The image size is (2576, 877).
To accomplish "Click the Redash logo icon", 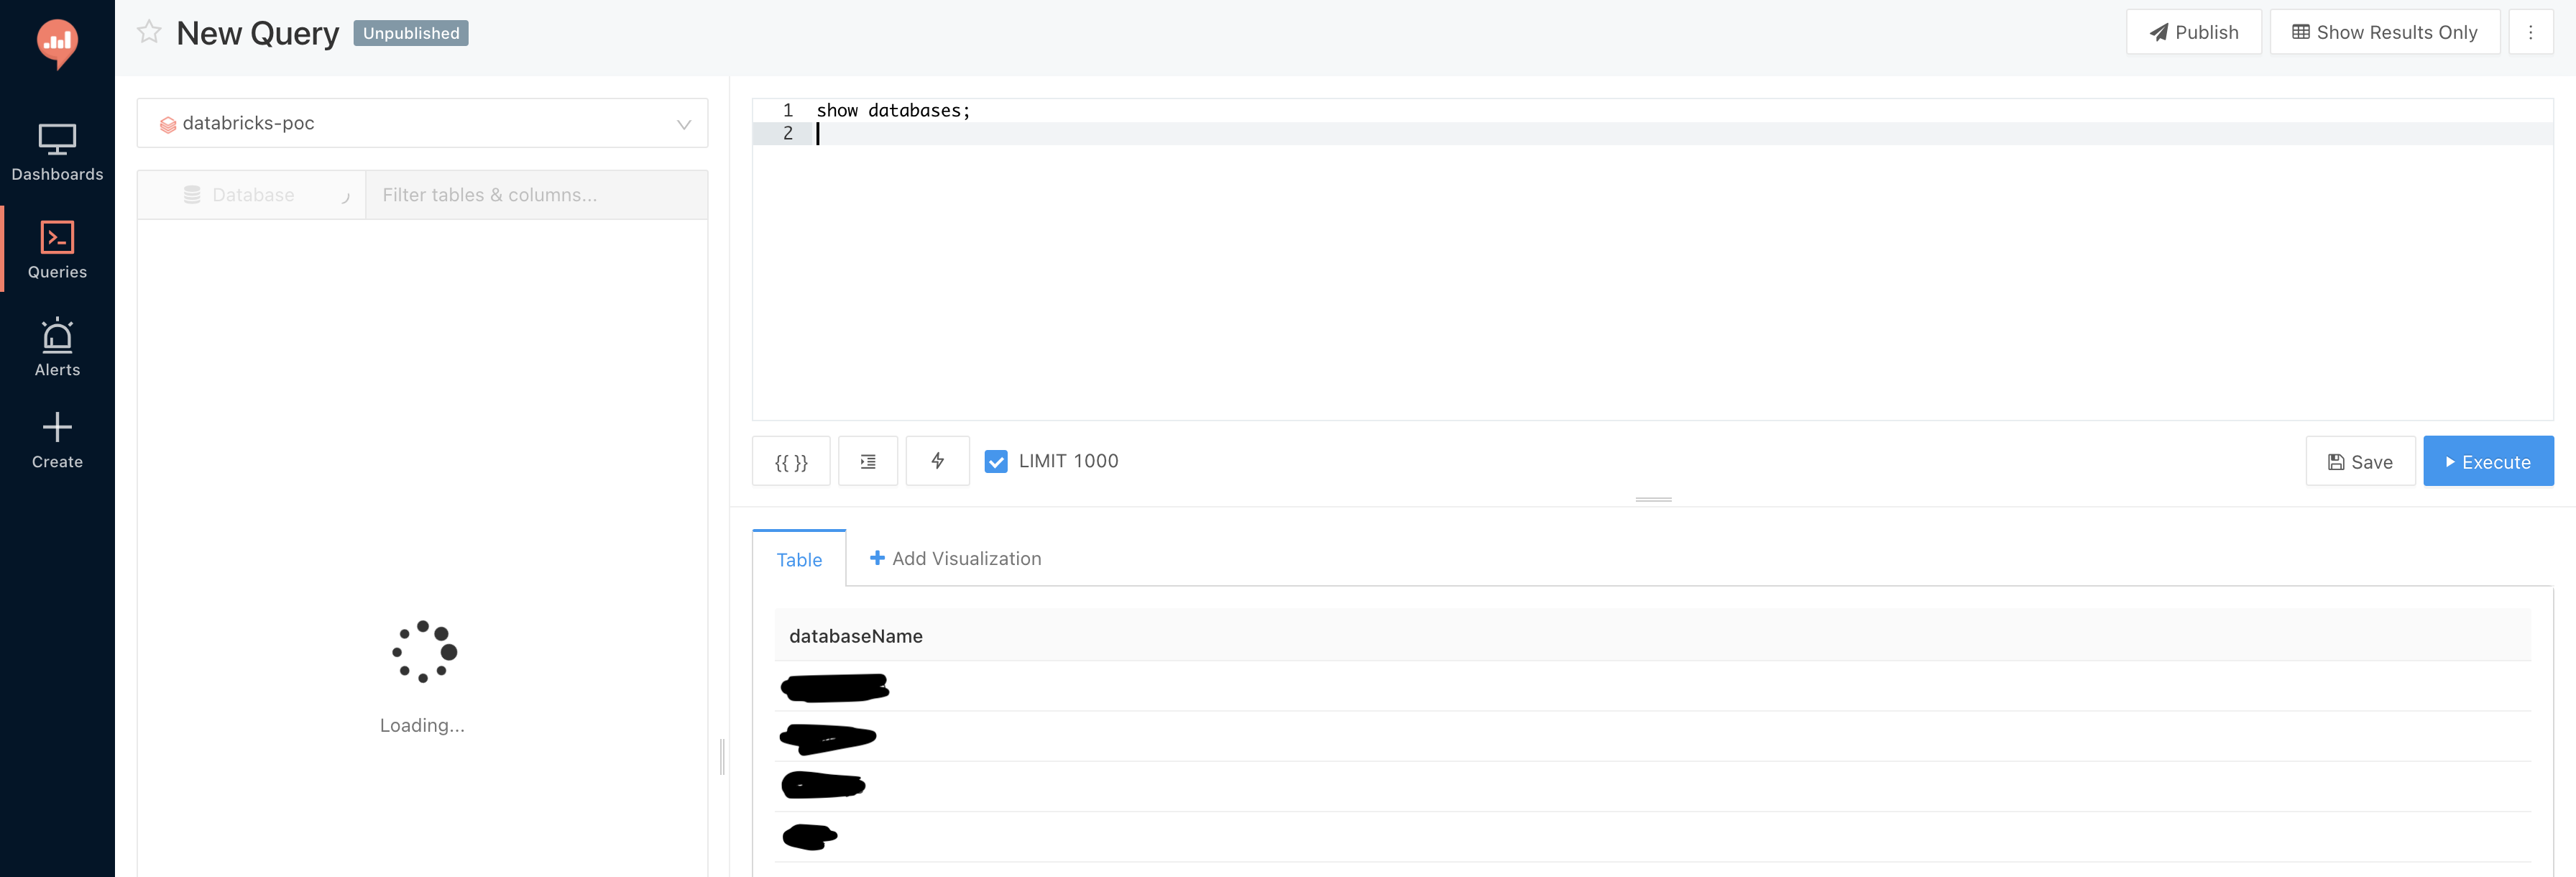I will pyautogui.click(x=57, y=44).
